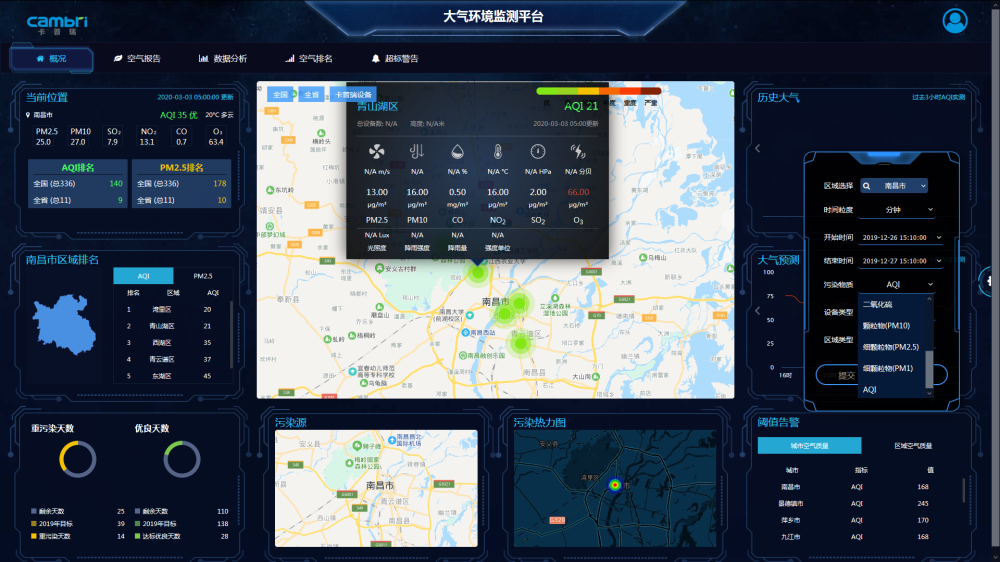Click the 卡普瑞设备 map button
The height and width of the screenshot is (562, 1000).
pos(353,94)
